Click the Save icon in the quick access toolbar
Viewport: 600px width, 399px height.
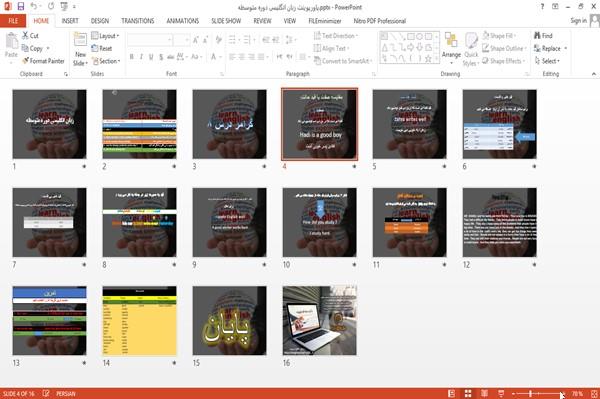[x=20, y=7]
